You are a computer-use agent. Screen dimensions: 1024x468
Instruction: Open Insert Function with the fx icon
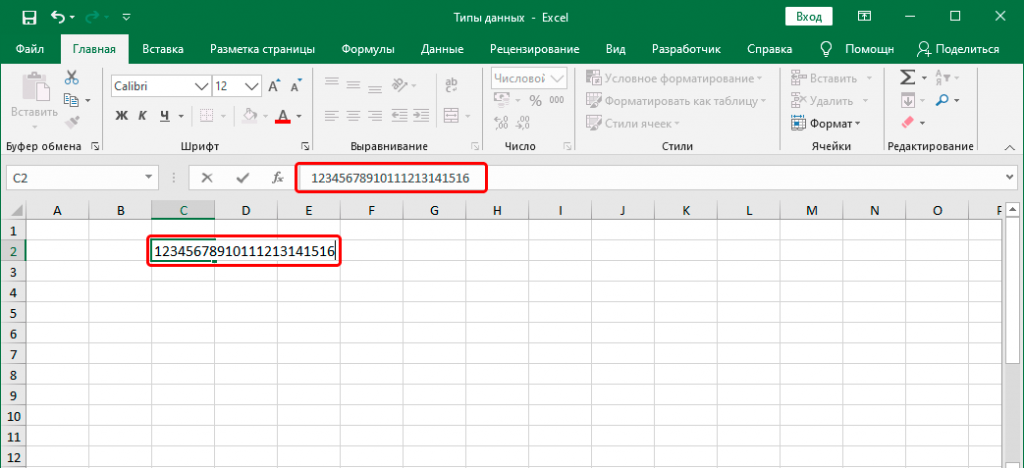point(278,178)
